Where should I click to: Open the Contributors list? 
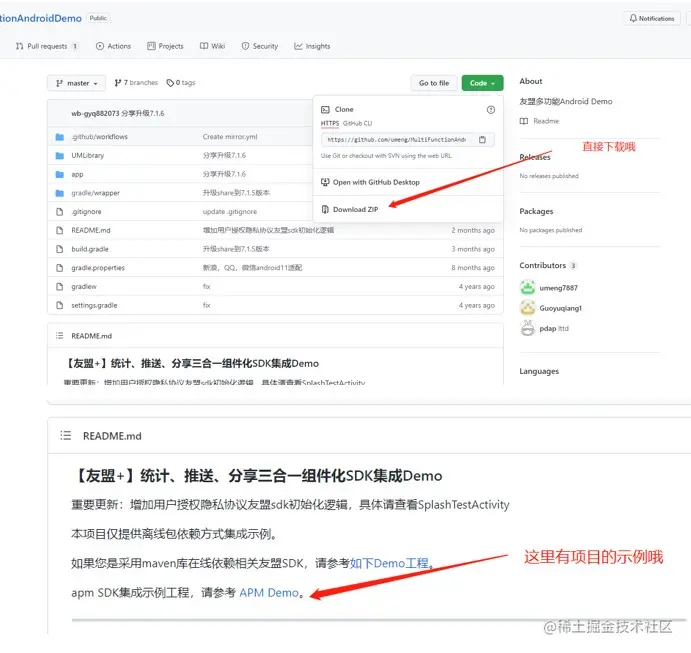[x=547, y=266]
